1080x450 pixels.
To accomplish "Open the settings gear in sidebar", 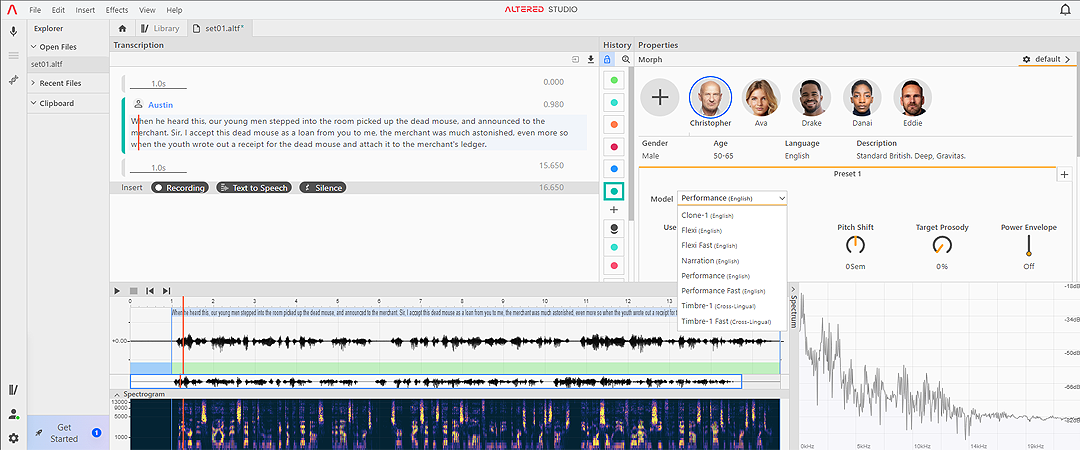I will point(14,438).
